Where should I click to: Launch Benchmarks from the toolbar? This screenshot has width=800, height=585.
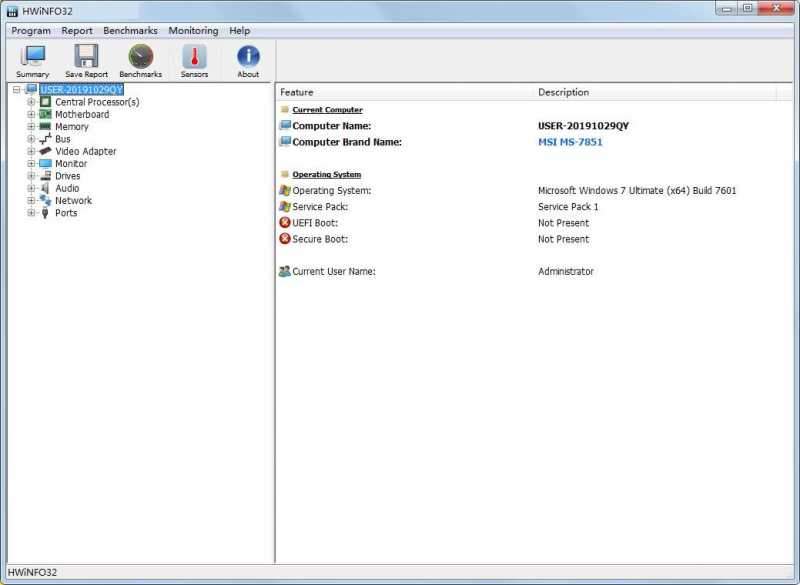point(140,60)
